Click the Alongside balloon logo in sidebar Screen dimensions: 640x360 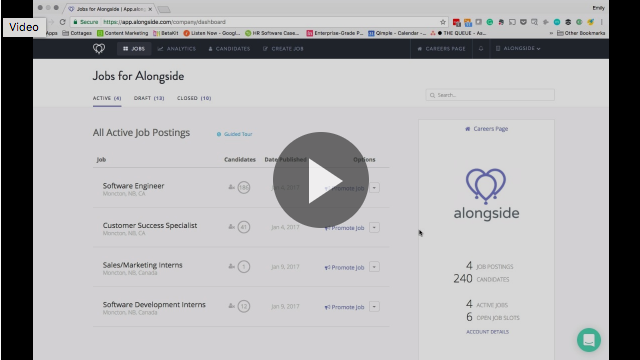[x=486, y=186]
